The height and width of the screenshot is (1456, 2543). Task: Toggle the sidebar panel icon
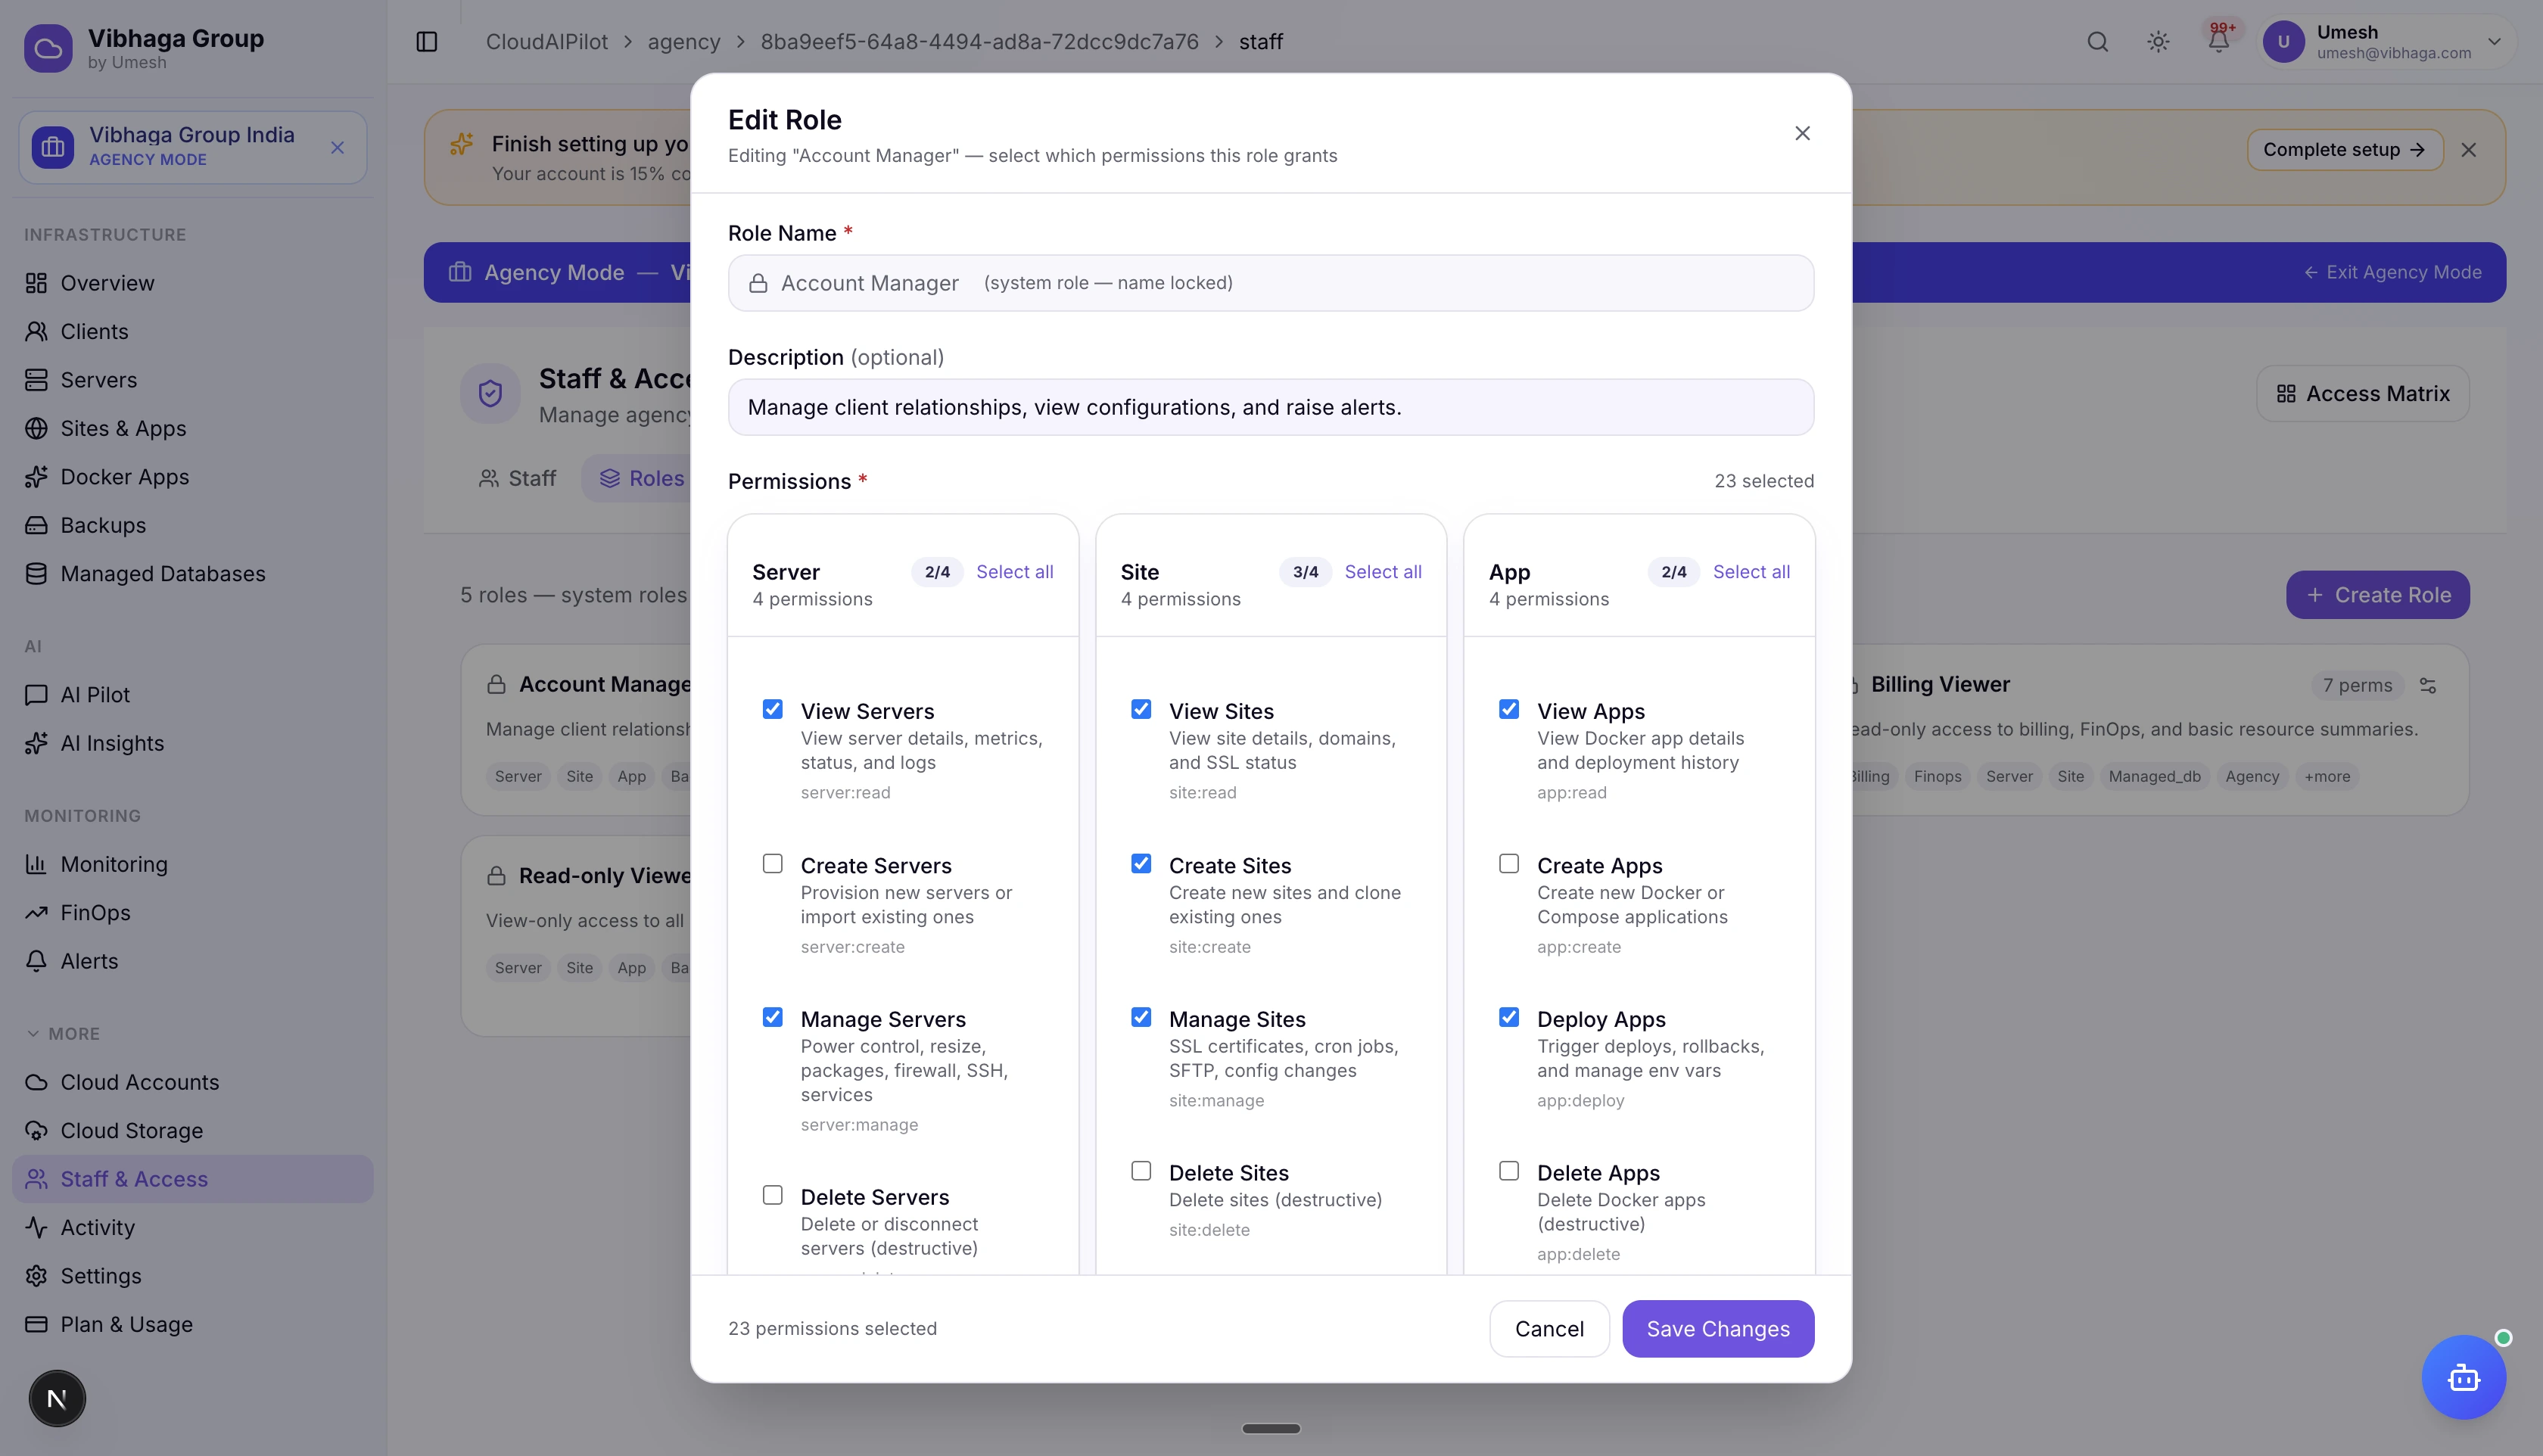point(427,41)
